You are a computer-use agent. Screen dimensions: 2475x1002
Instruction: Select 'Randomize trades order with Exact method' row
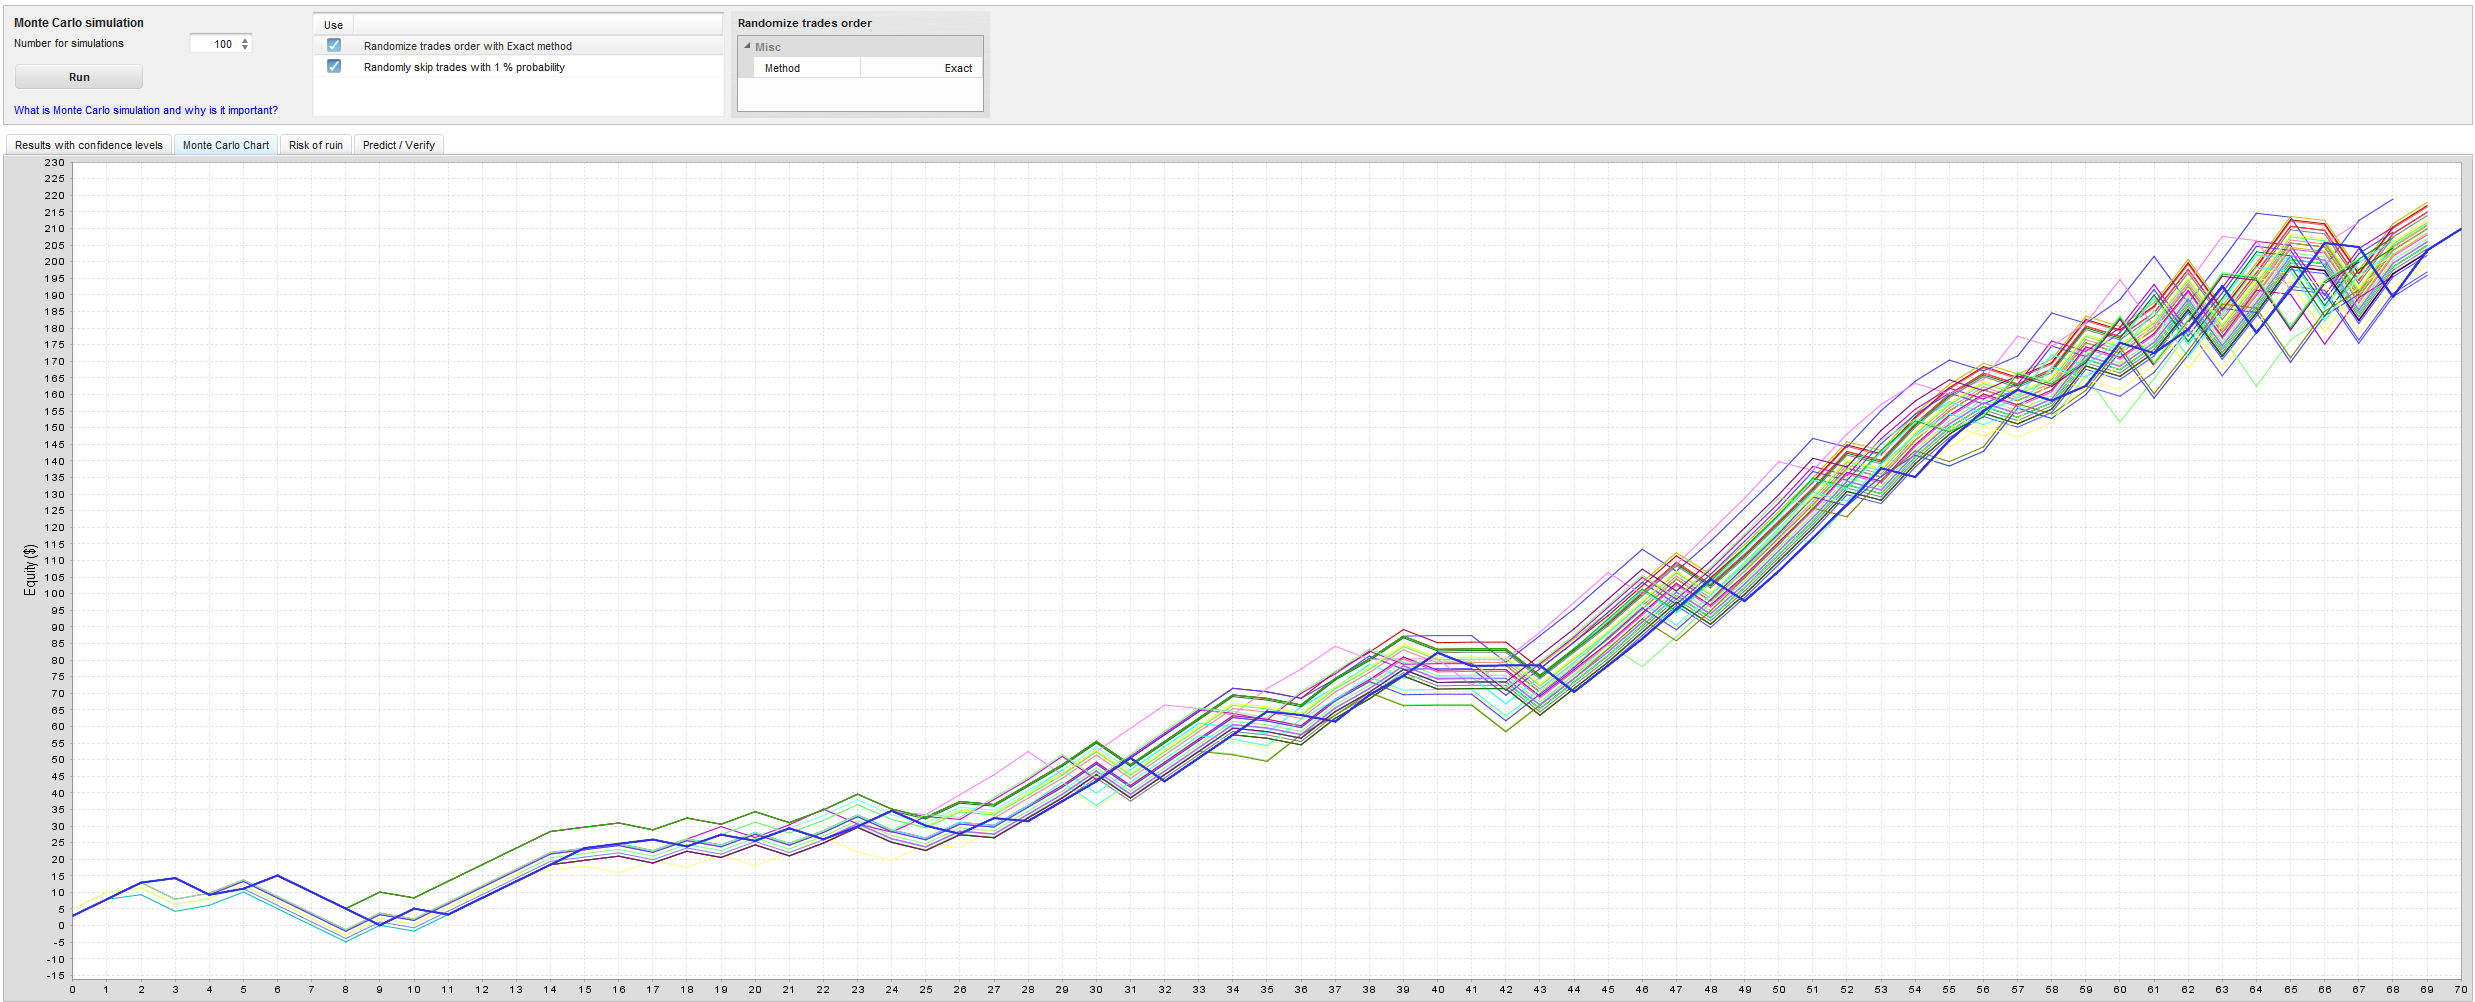click(518, 46)
